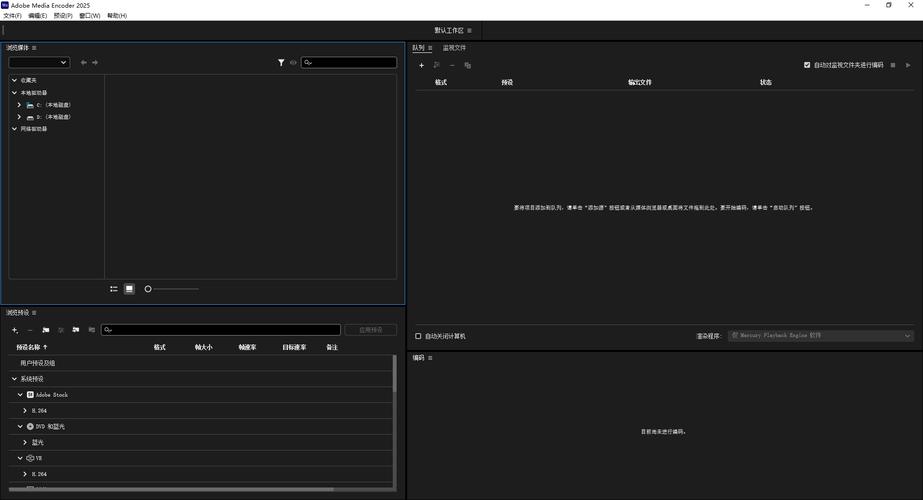923x500 pixels.
Task: Click the C: local disk drive icon
Action: [x=30, y=105]
